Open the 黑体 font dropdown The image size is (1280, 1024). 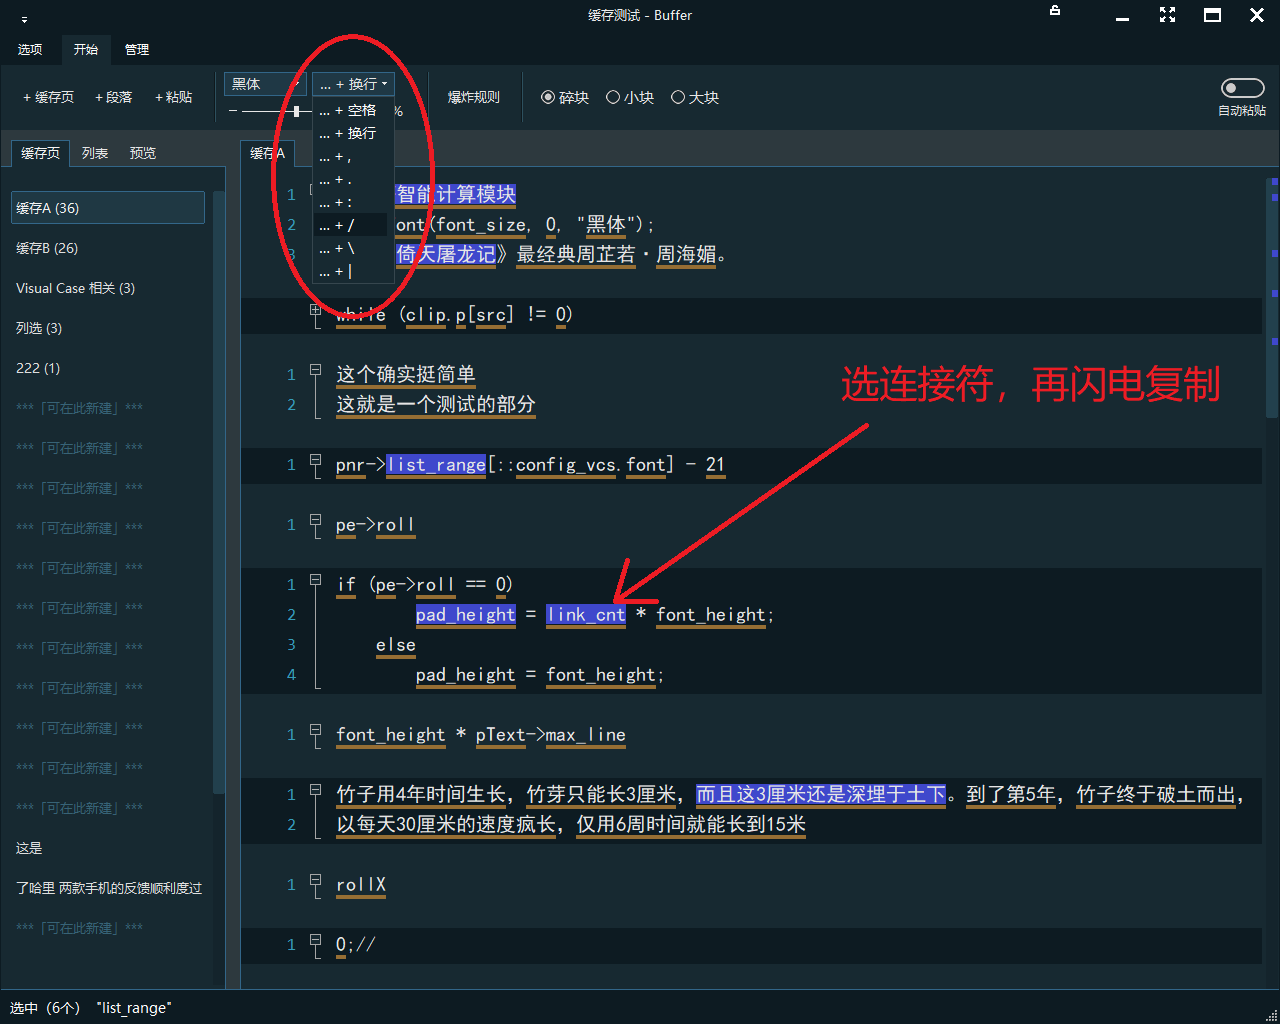tap(265, 84)
